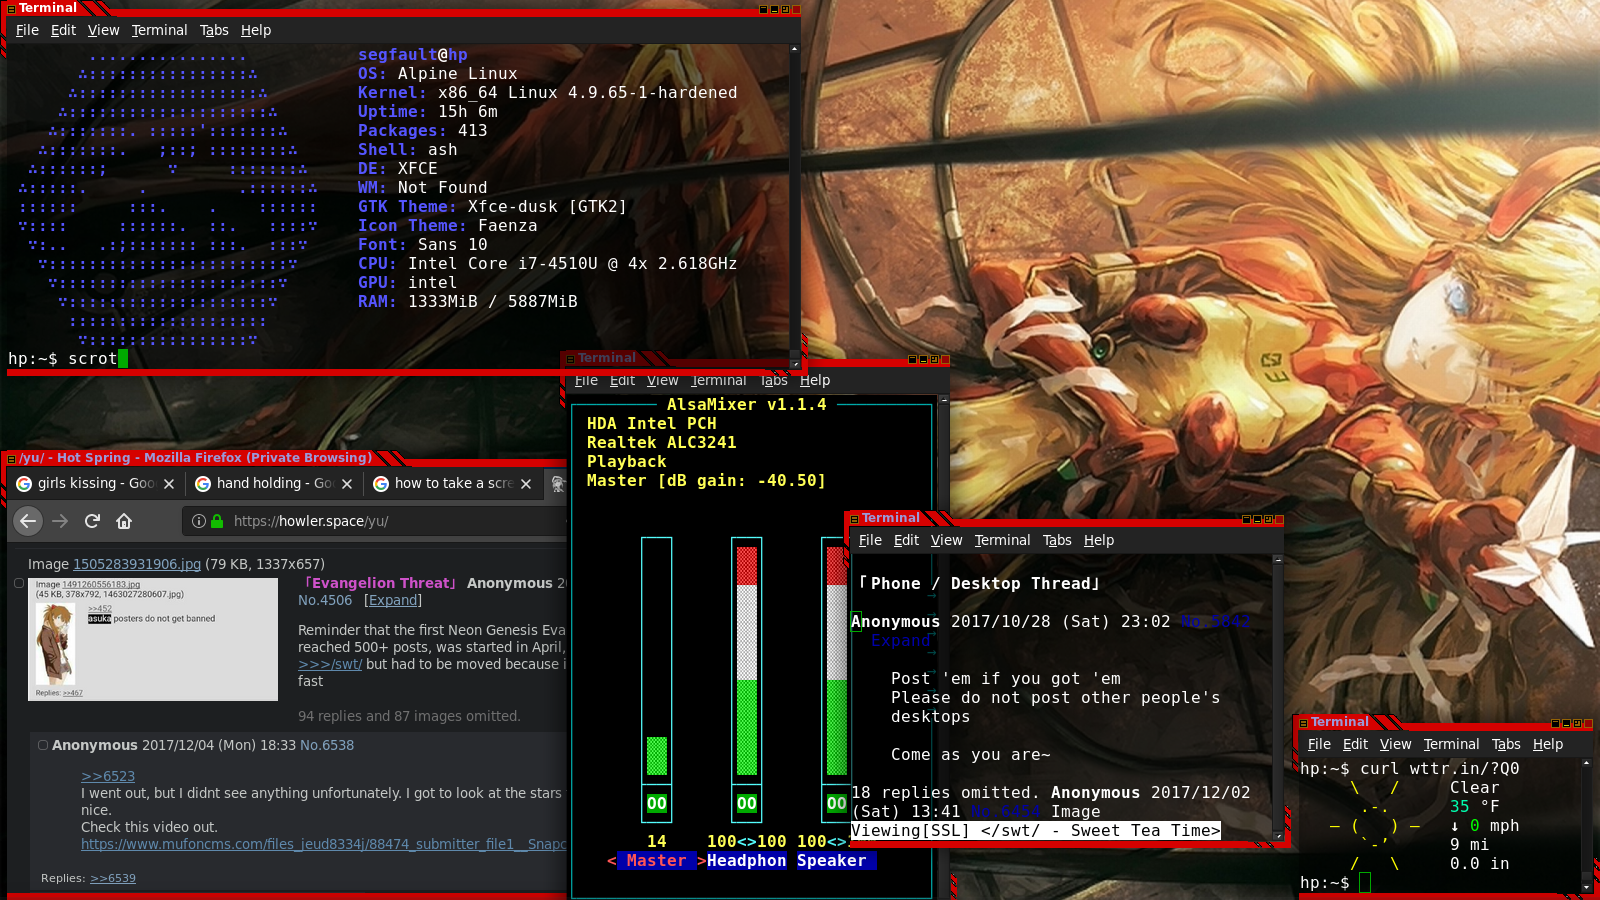Screen dimensions: 1600x900
Task: Click the green padlock in URL bar
Action: [x=217, y=521]
